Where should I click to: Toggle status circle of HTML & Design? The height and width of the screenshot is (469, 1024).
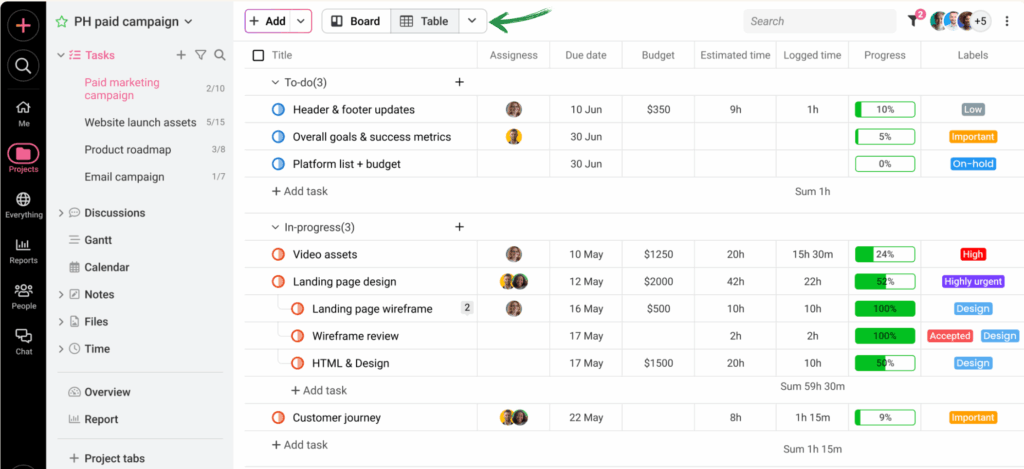click(298, 363)
